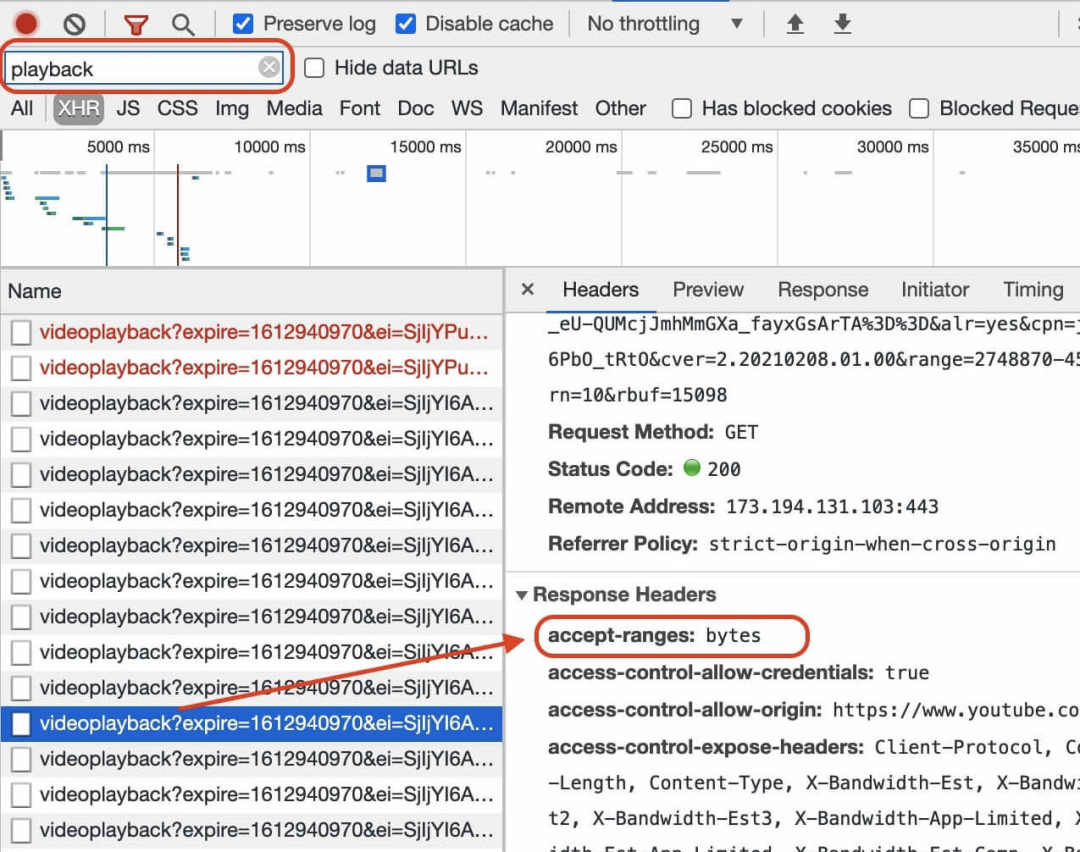Open the Timing tab

click(x=1032, y=289)
